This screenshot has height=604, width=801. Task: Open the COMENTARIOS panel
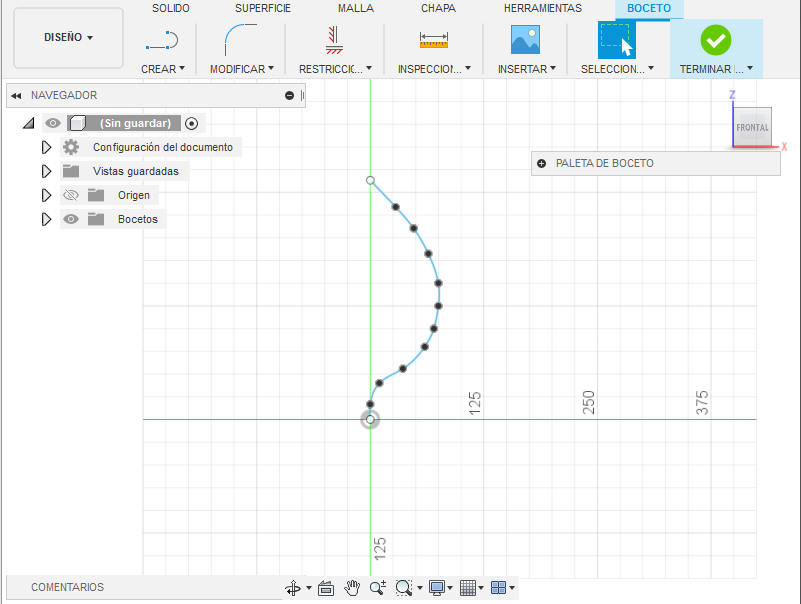(x=67, y=587)
